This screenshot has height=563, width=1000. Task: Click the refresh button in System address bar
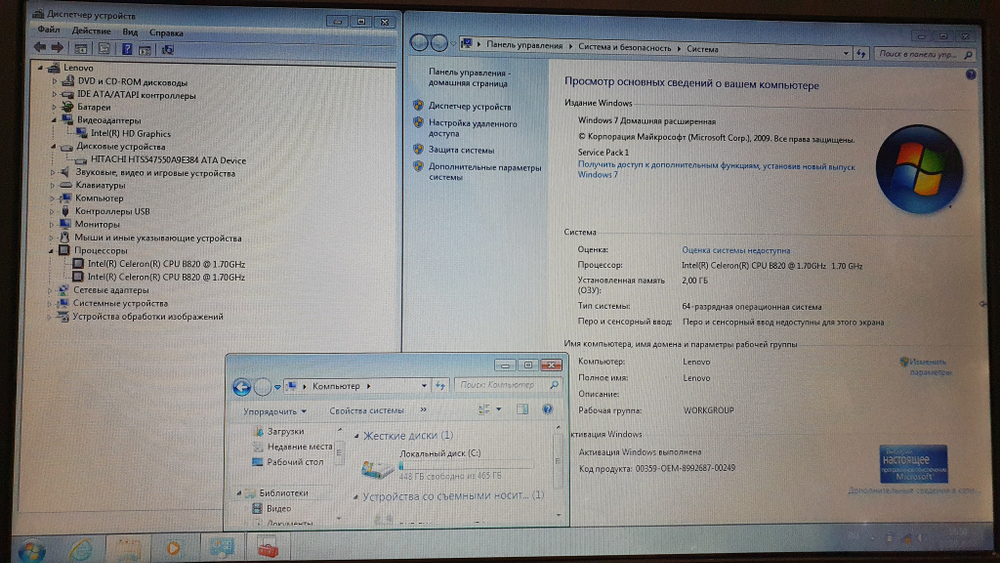tap(862, 54)
